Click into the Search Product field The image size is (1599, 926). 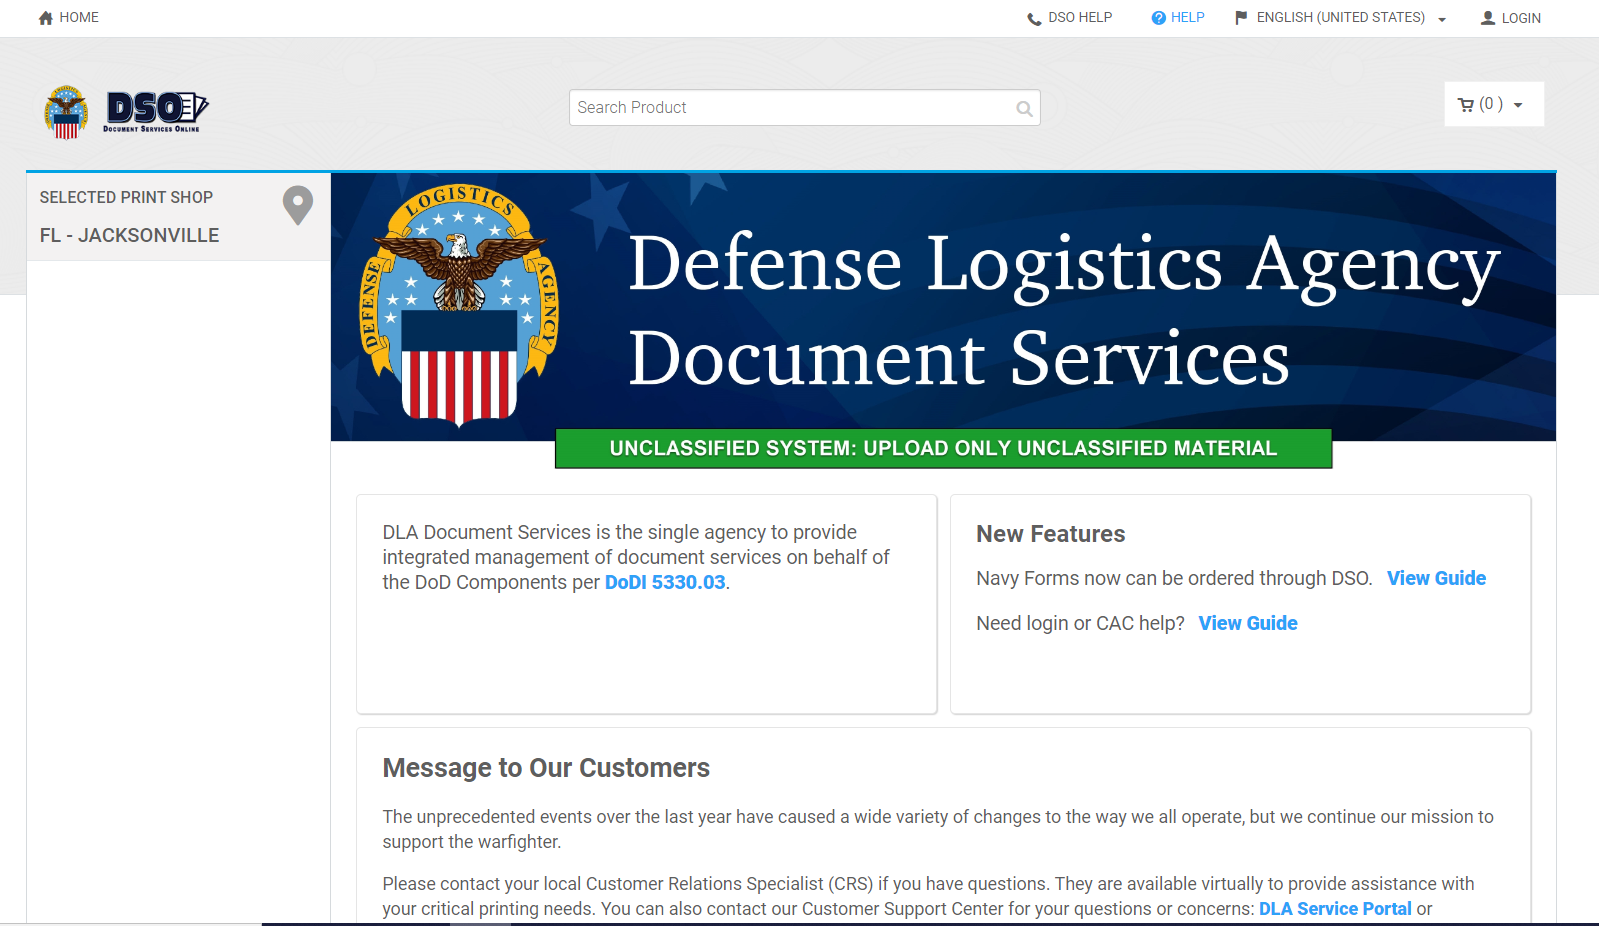pyautogui.click(x=790, y=108)
